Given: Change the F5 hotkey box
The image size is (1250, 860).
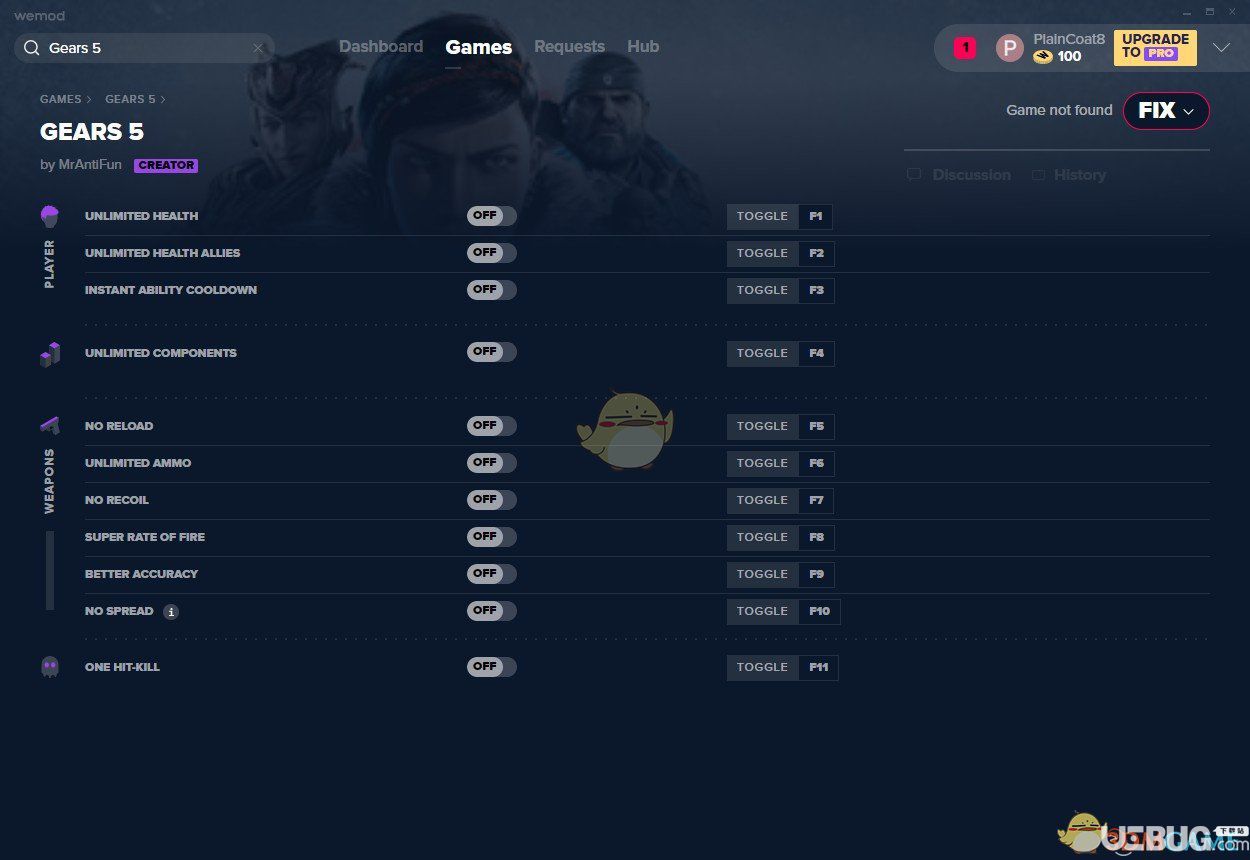Looking at the screenshot, I should coord(816,426).
